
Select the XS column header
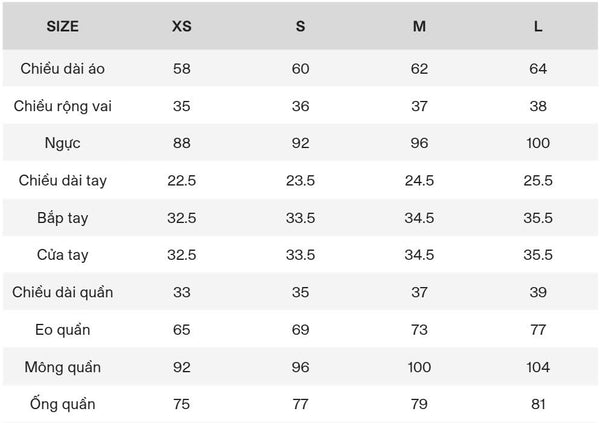(182, 26)
